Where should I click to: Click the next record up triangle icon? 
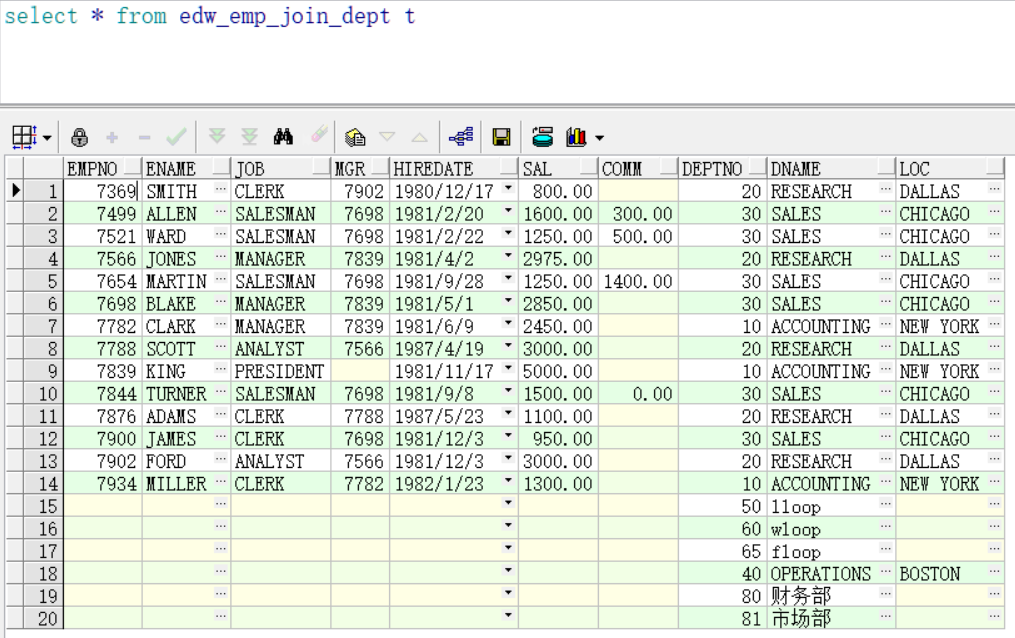pos(419,137)
